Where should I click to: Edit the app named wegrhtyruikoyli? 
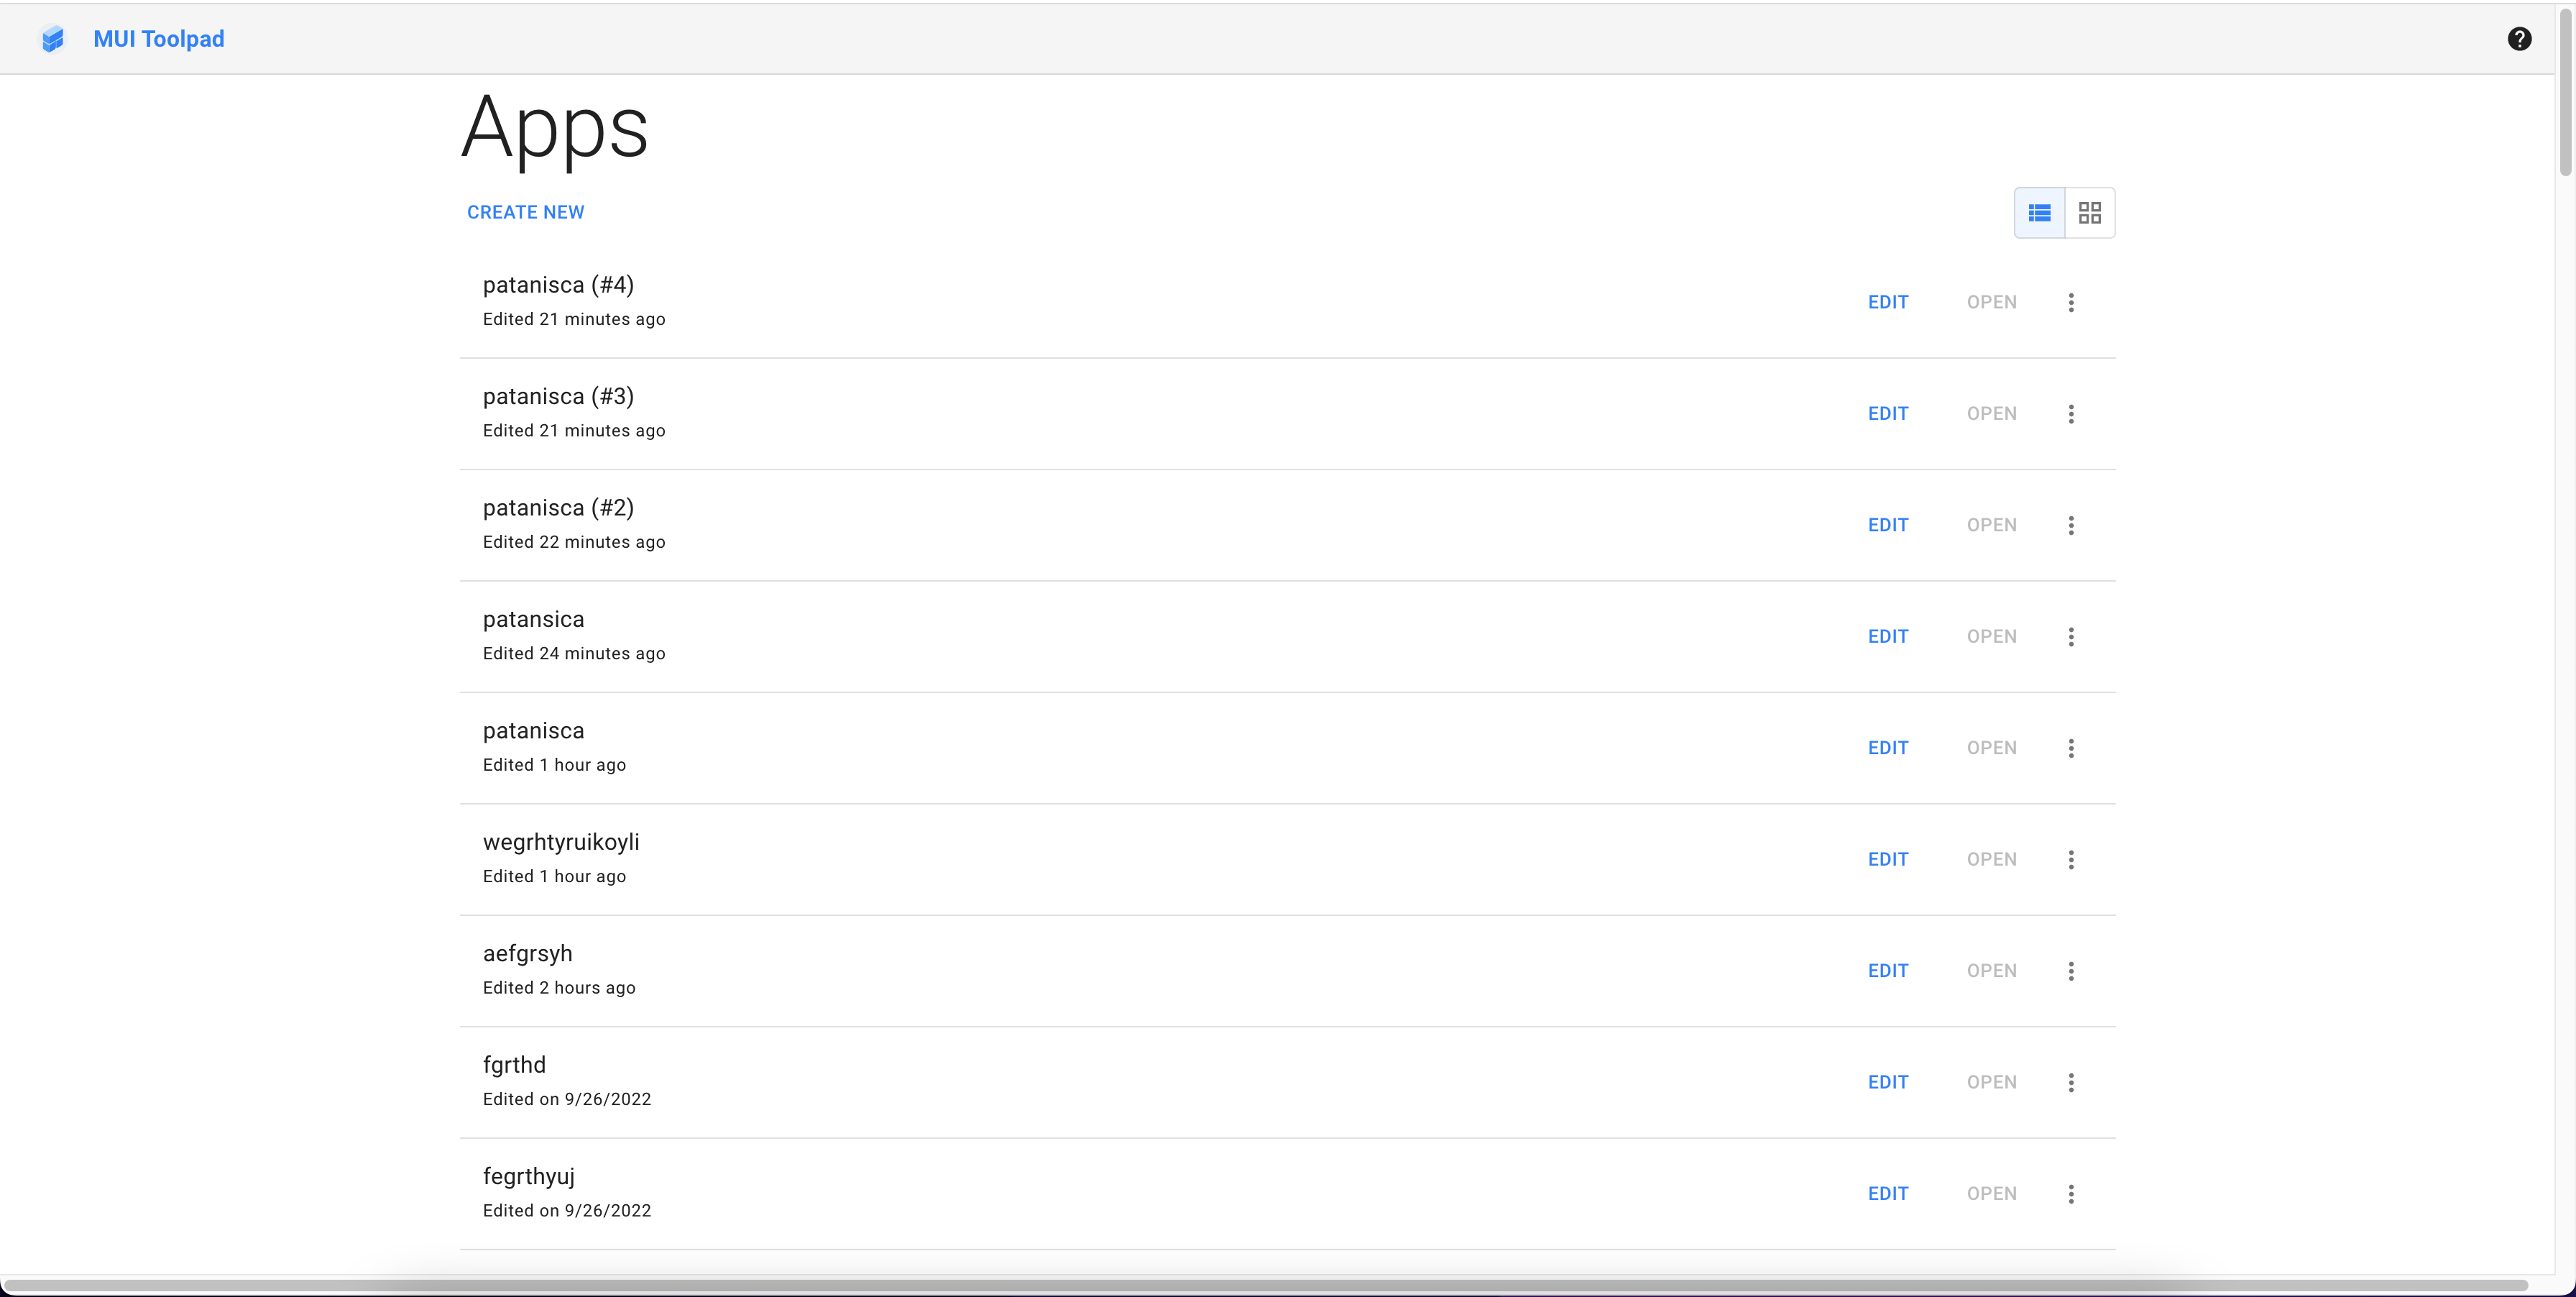(1888, 859)
